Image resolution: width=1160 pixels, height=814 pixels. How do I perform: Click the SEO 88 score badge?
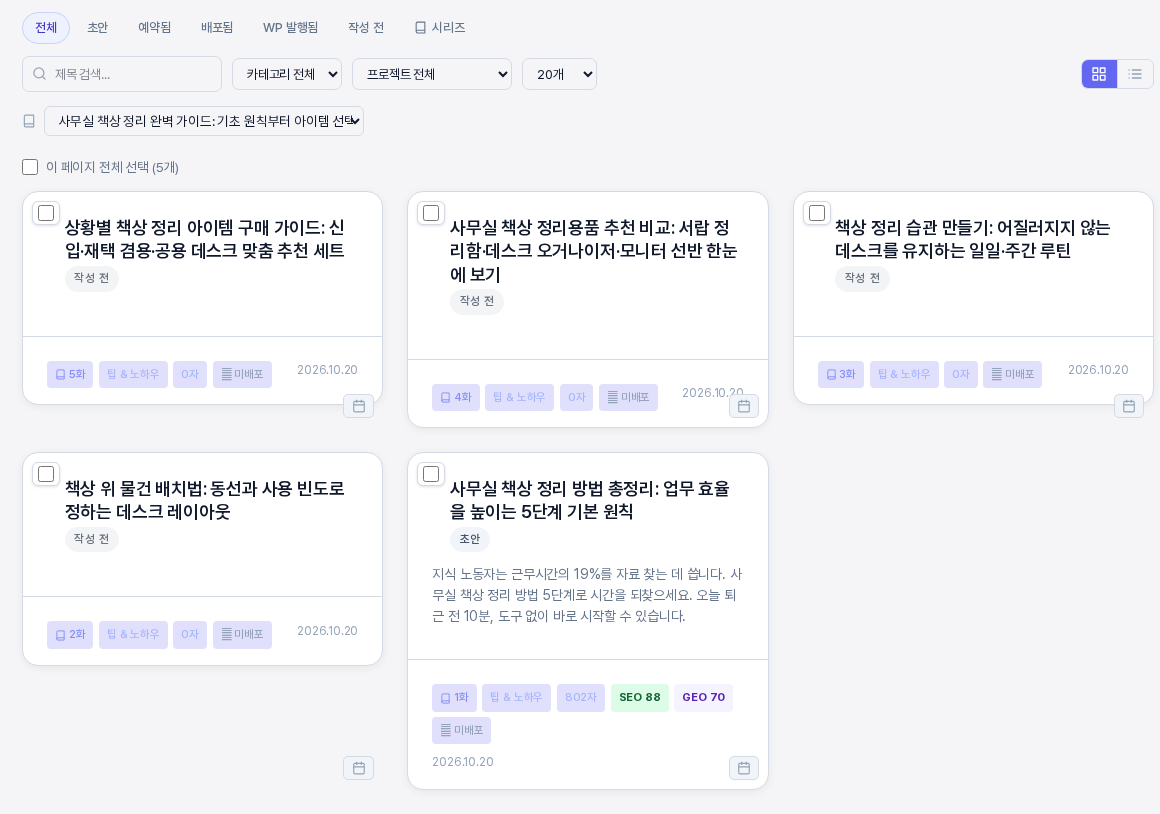pos(640,698)
